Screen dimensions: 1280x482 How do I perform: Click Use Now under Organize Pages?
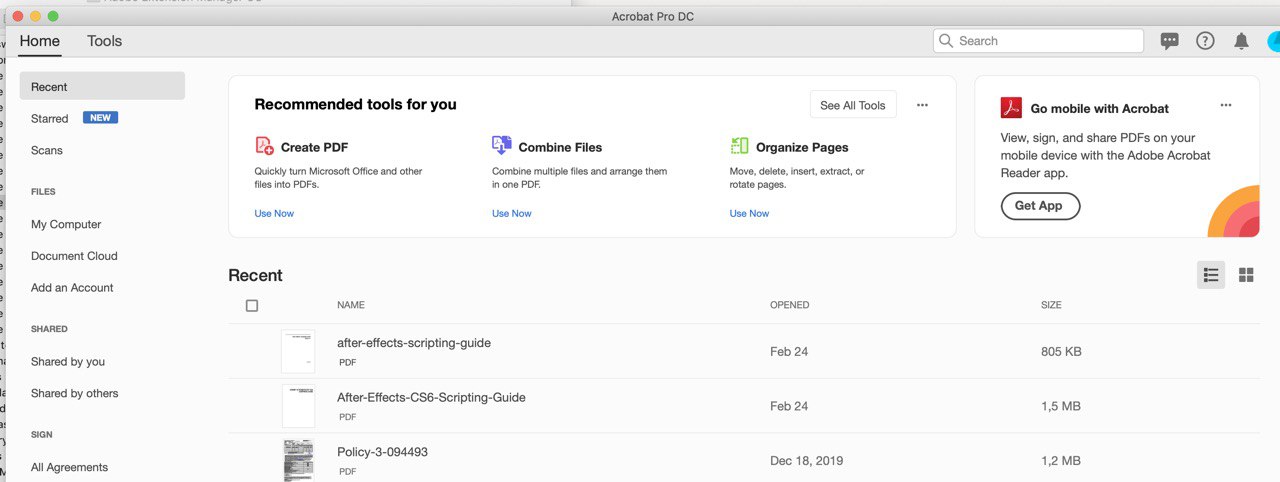749,213
